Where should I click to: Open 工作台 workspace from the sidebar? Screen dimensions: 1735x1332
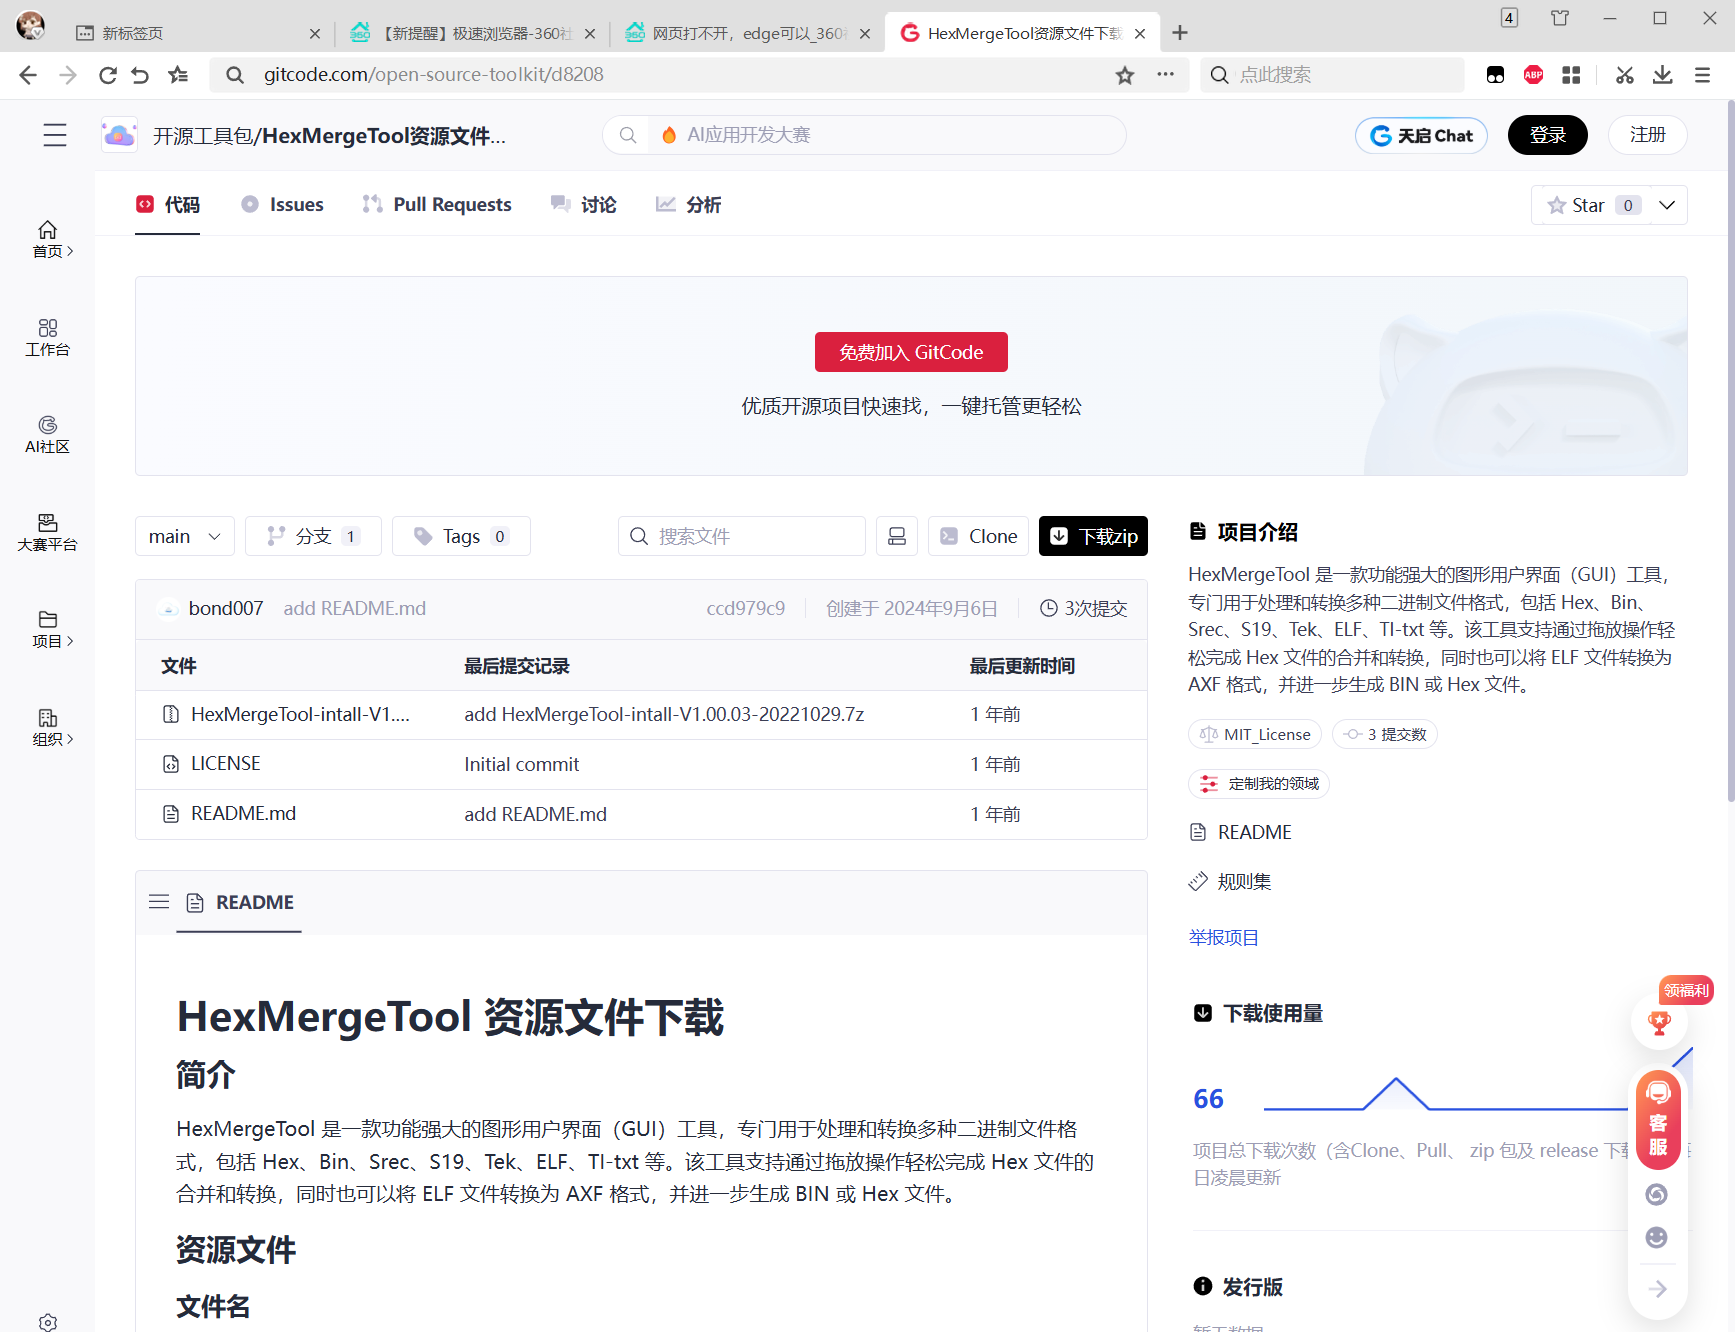tap(47, 337)
